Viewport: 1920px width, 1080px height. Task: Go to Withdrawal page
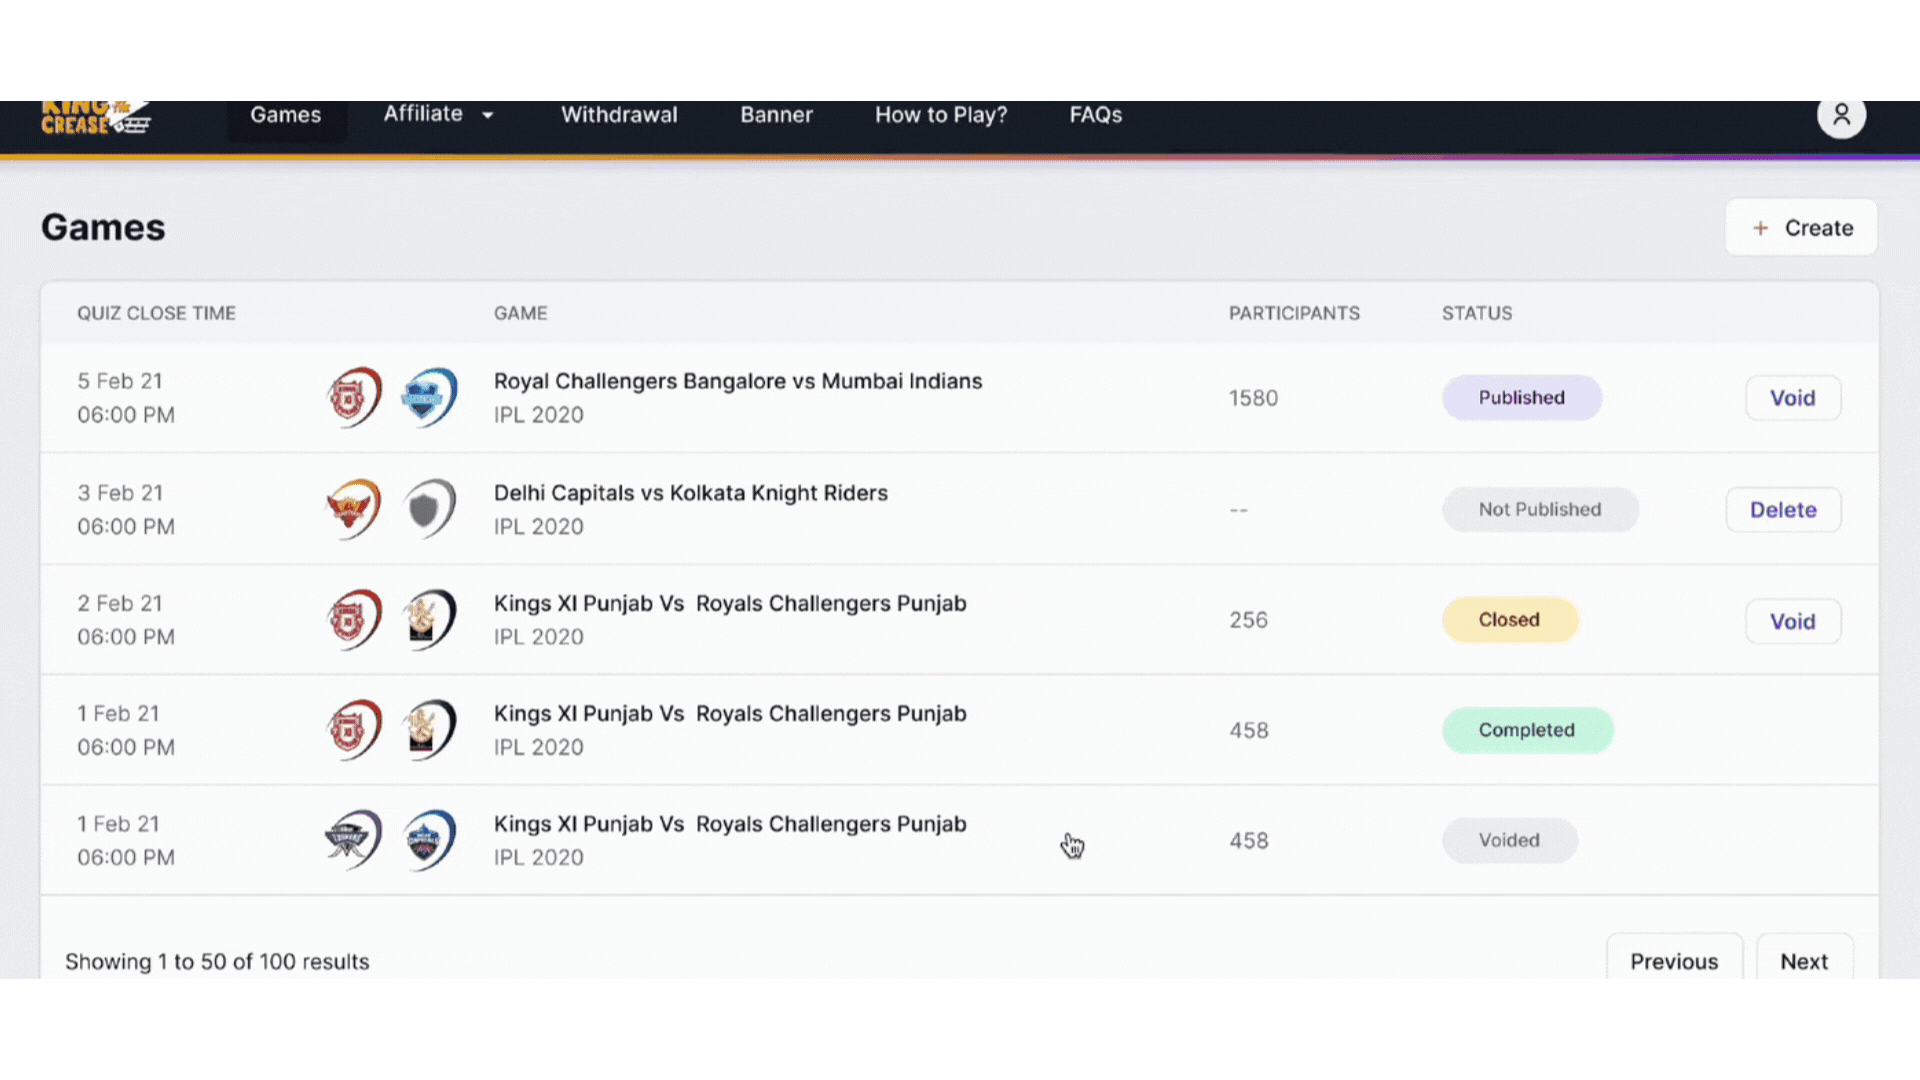[619, 115]
